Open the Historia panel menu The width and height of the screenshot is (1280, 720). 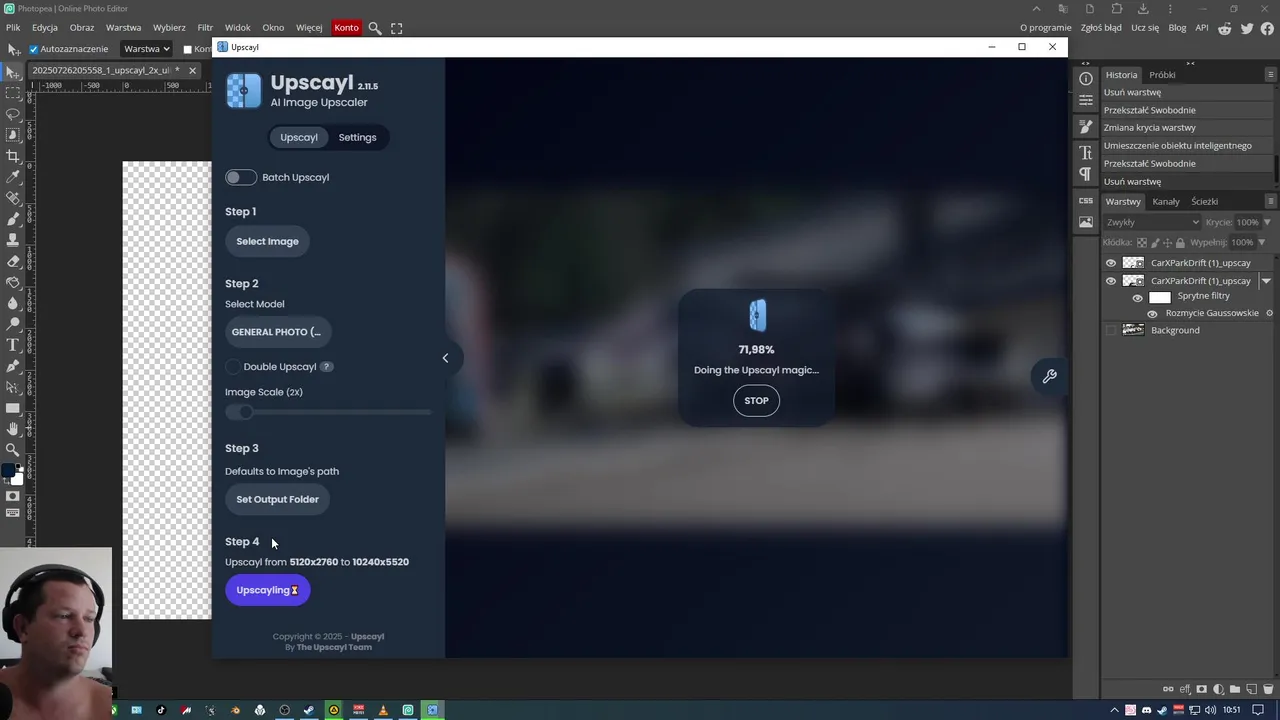(x=1271, y=74)
